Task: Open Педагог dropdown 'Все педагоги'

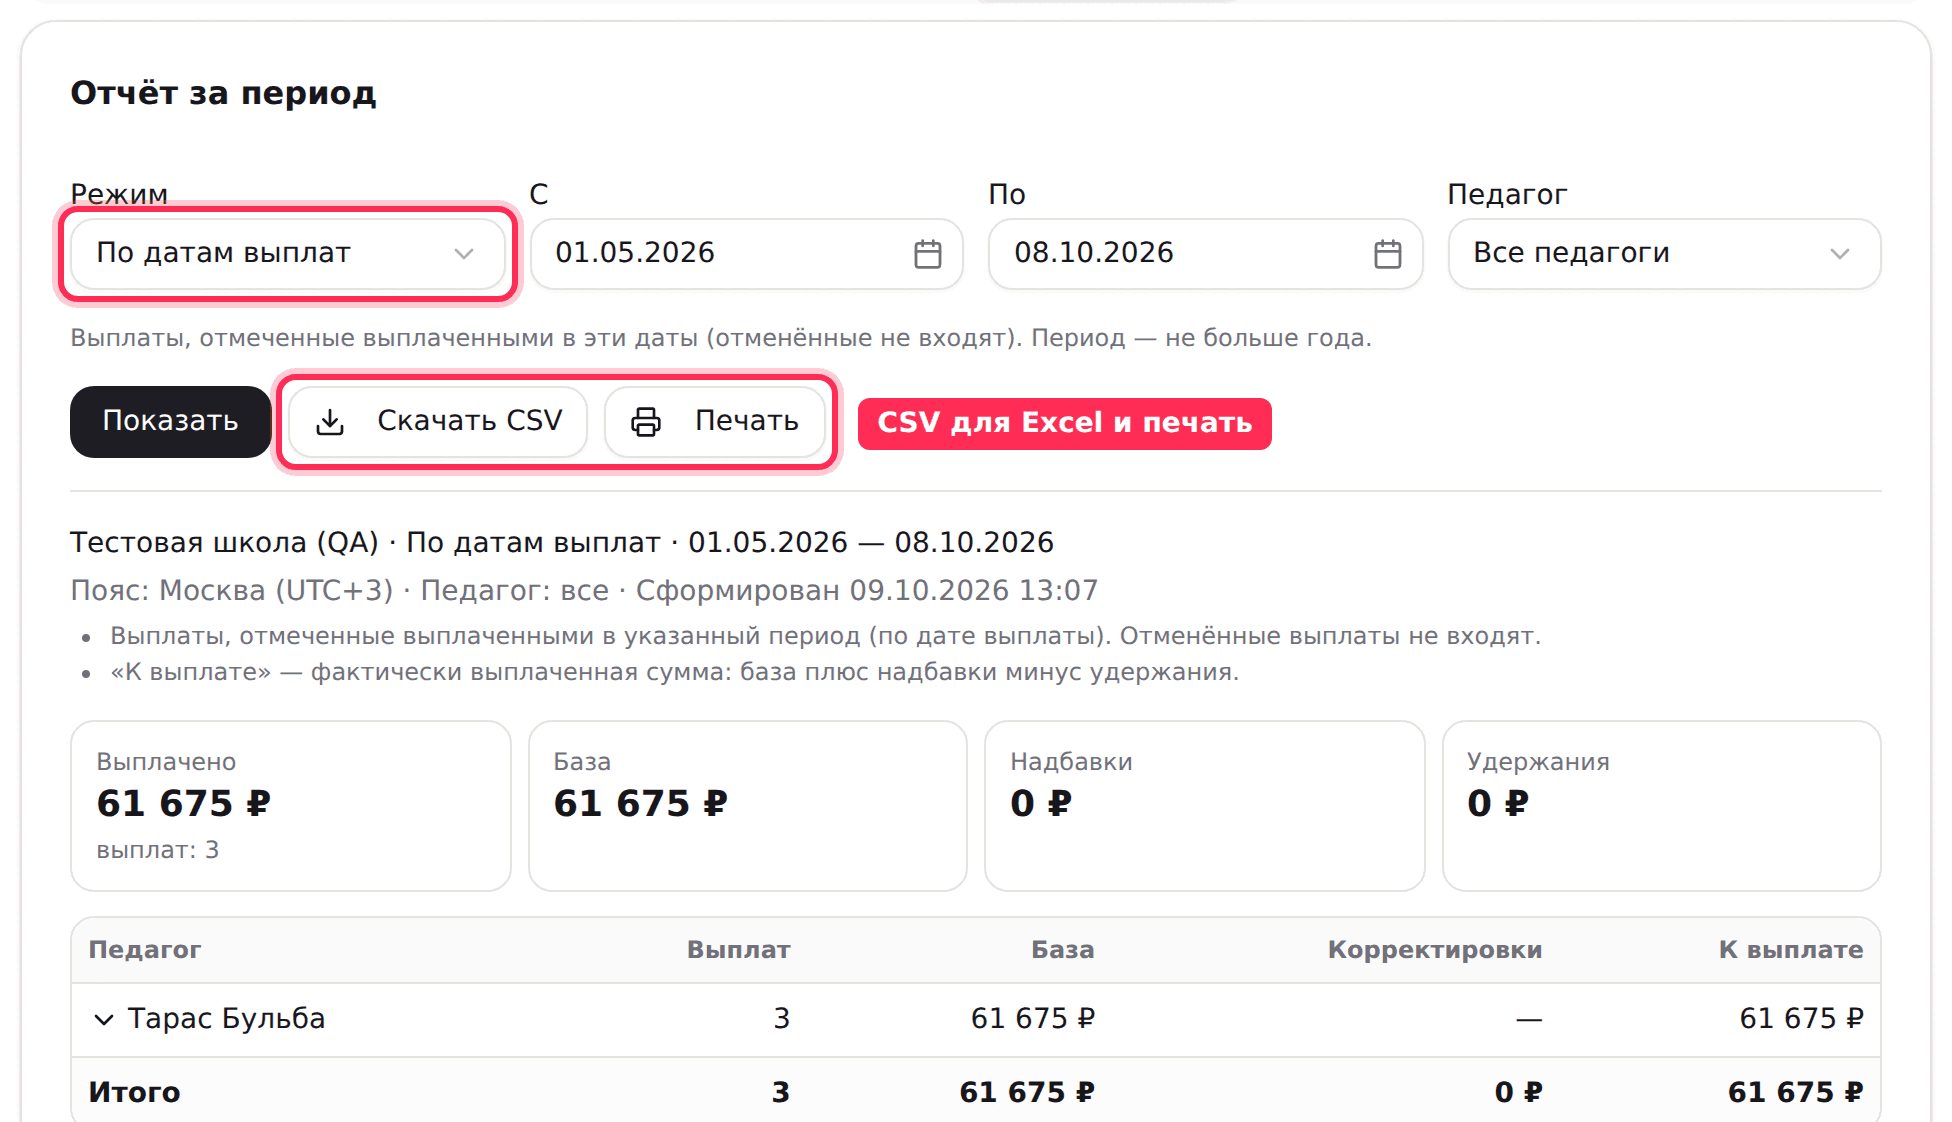Action: pyautogui.click(x=1664, y=254)
